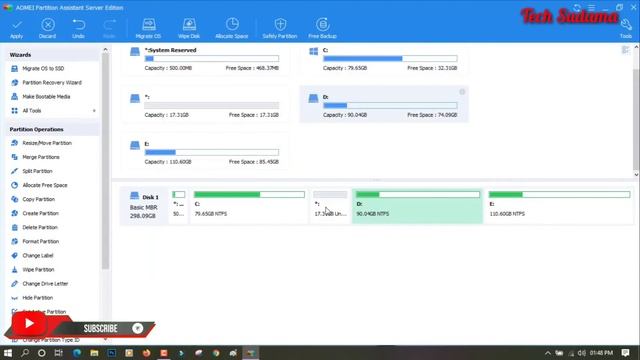
Task: Open the Windows Start menu
Action: tap(8, 353)
